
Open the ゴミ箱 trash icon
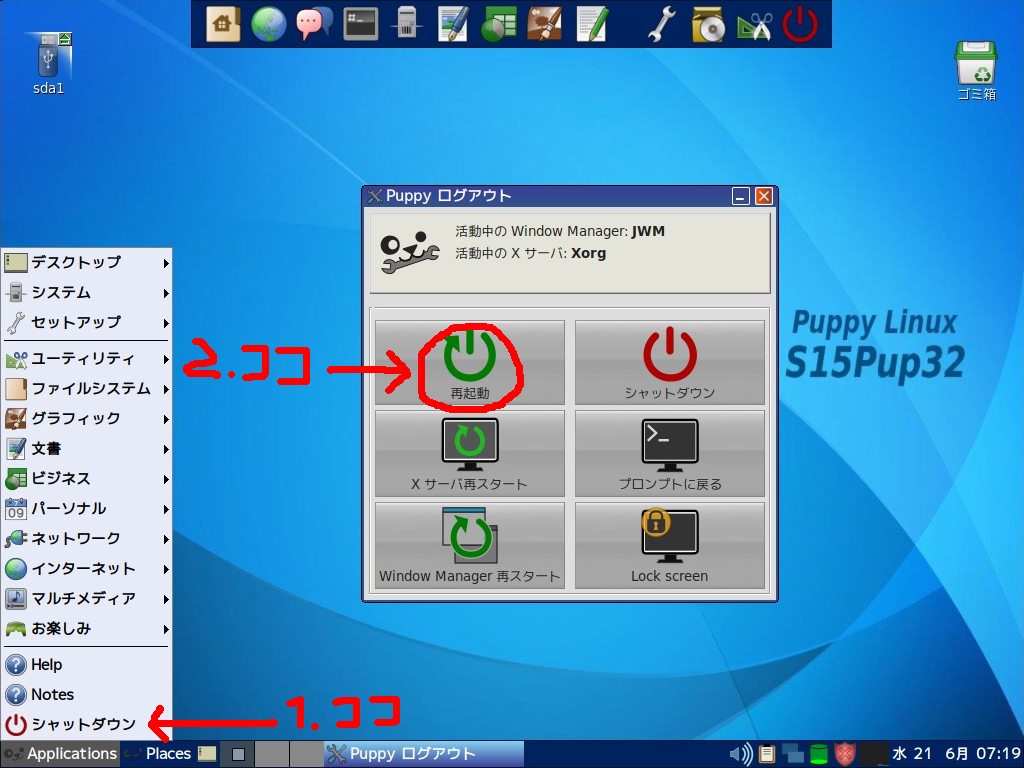(x=976, y=71)
